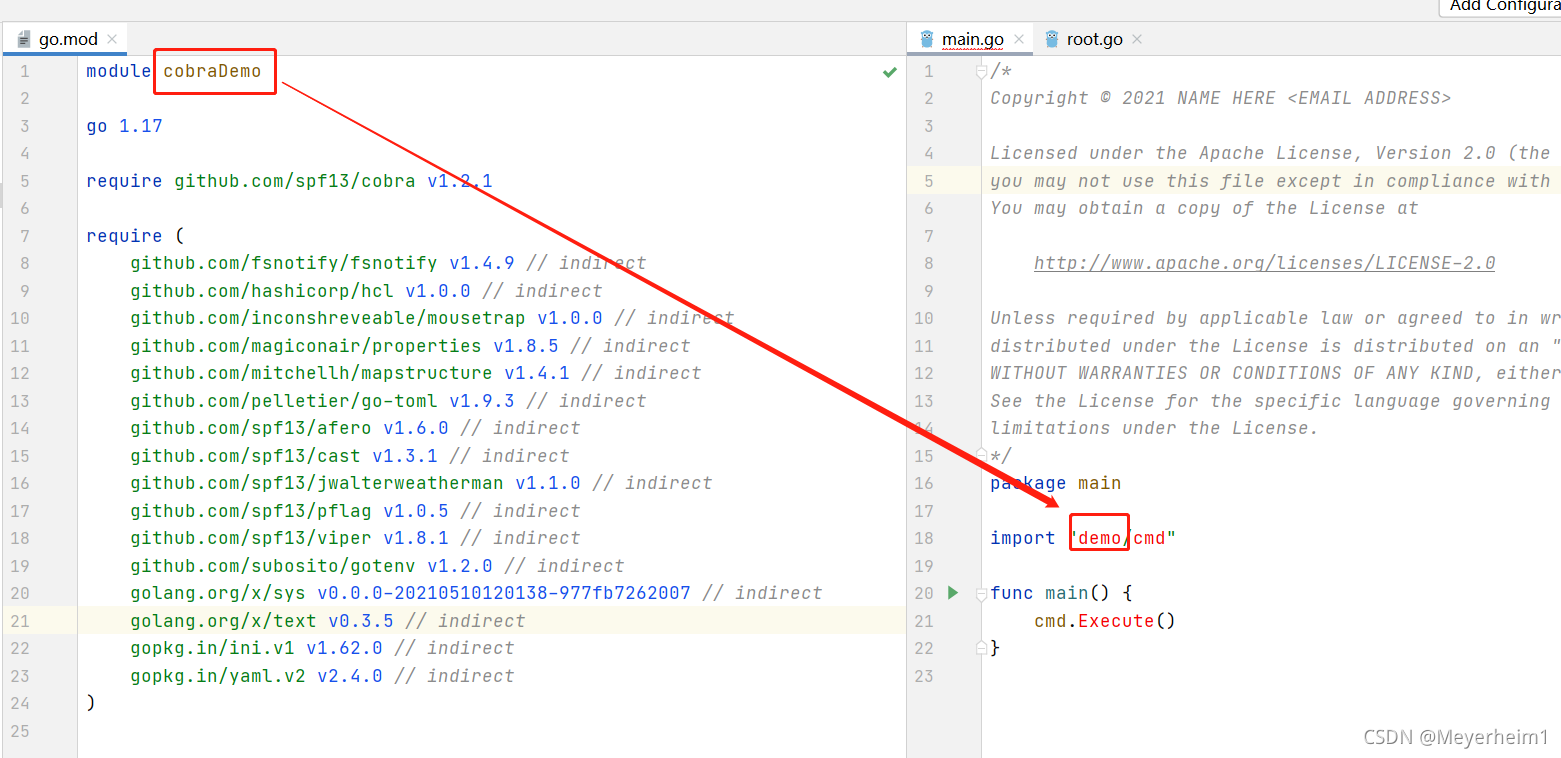Click "func main() {" declaration
Viewport: 1561px width, 758px height.
1061,593
